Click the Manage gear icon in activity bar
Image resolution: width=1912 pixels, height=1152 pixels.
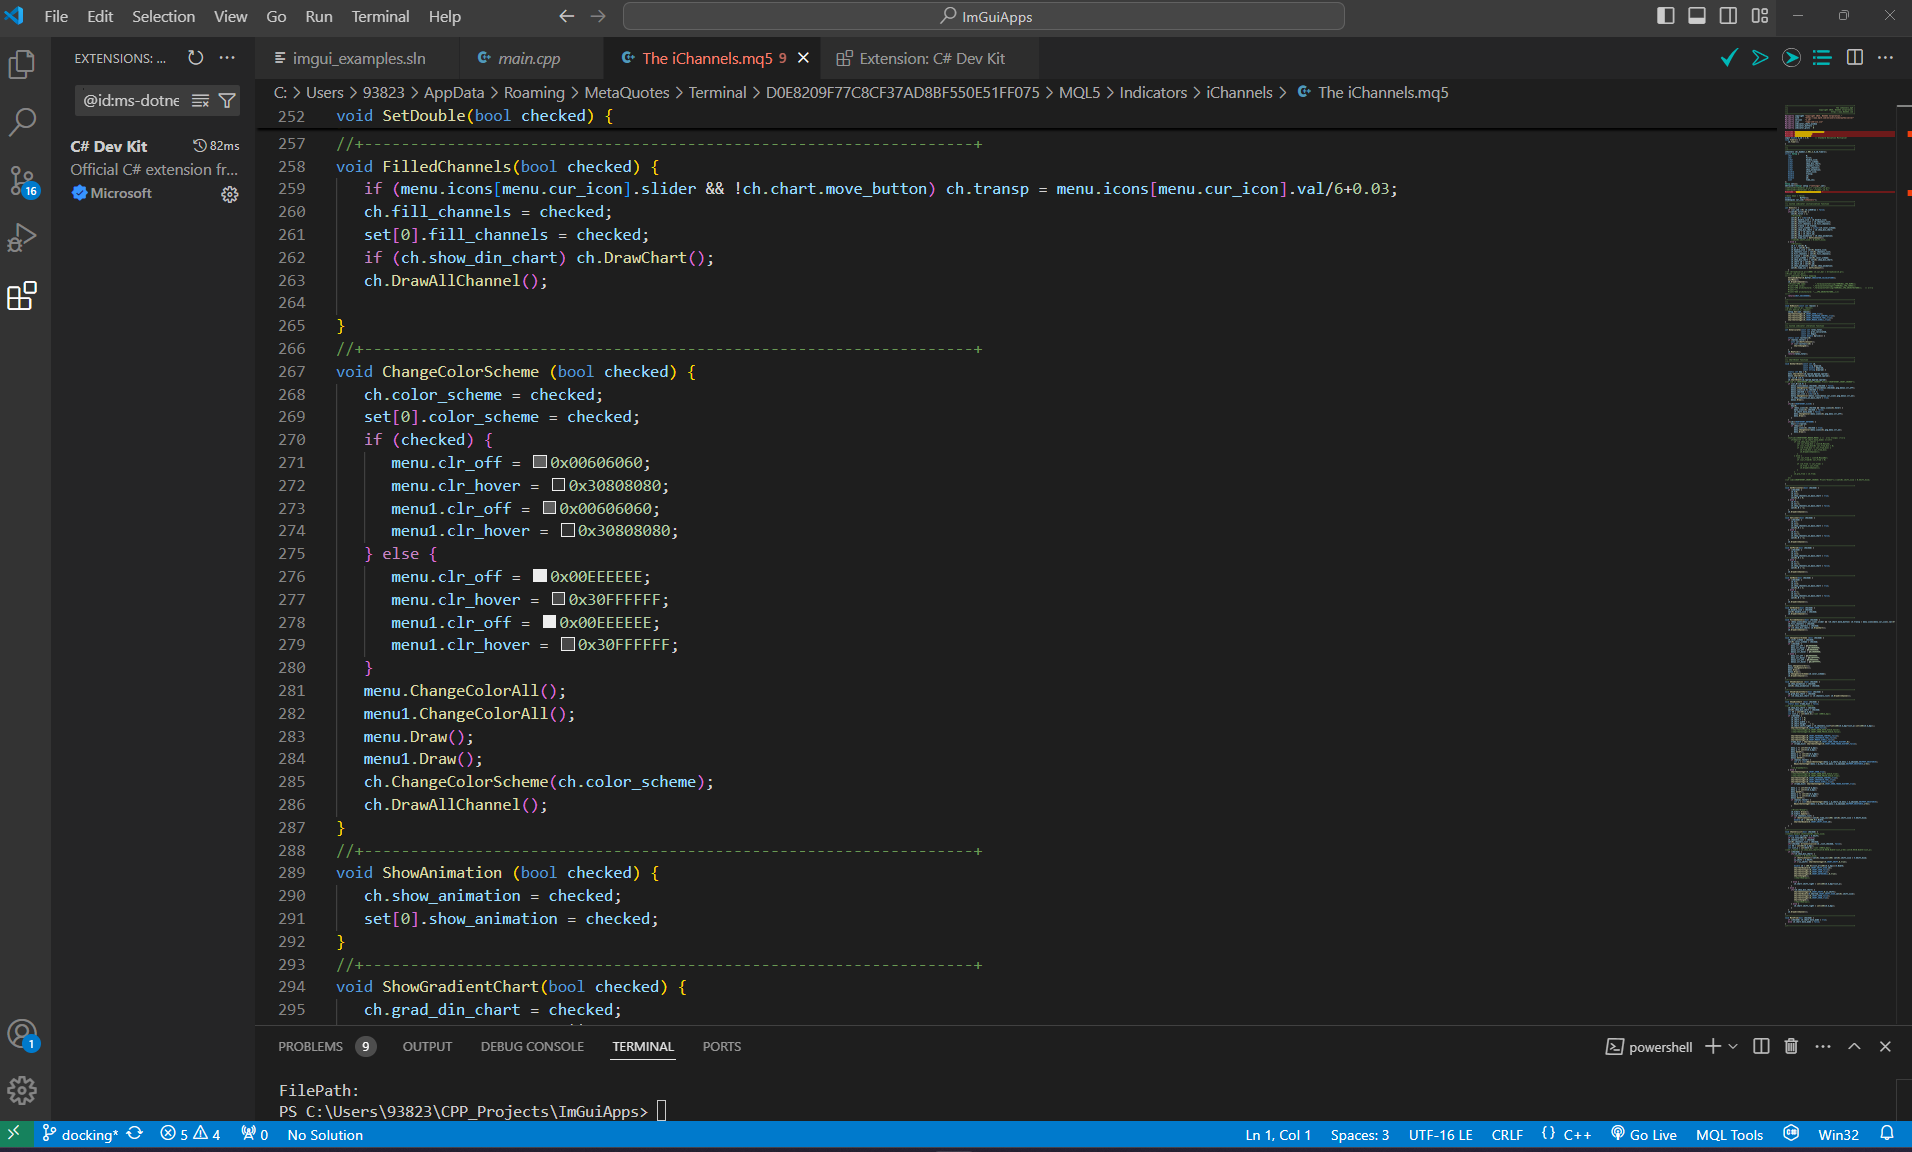pyautogui.click(x=22, y=1090)
